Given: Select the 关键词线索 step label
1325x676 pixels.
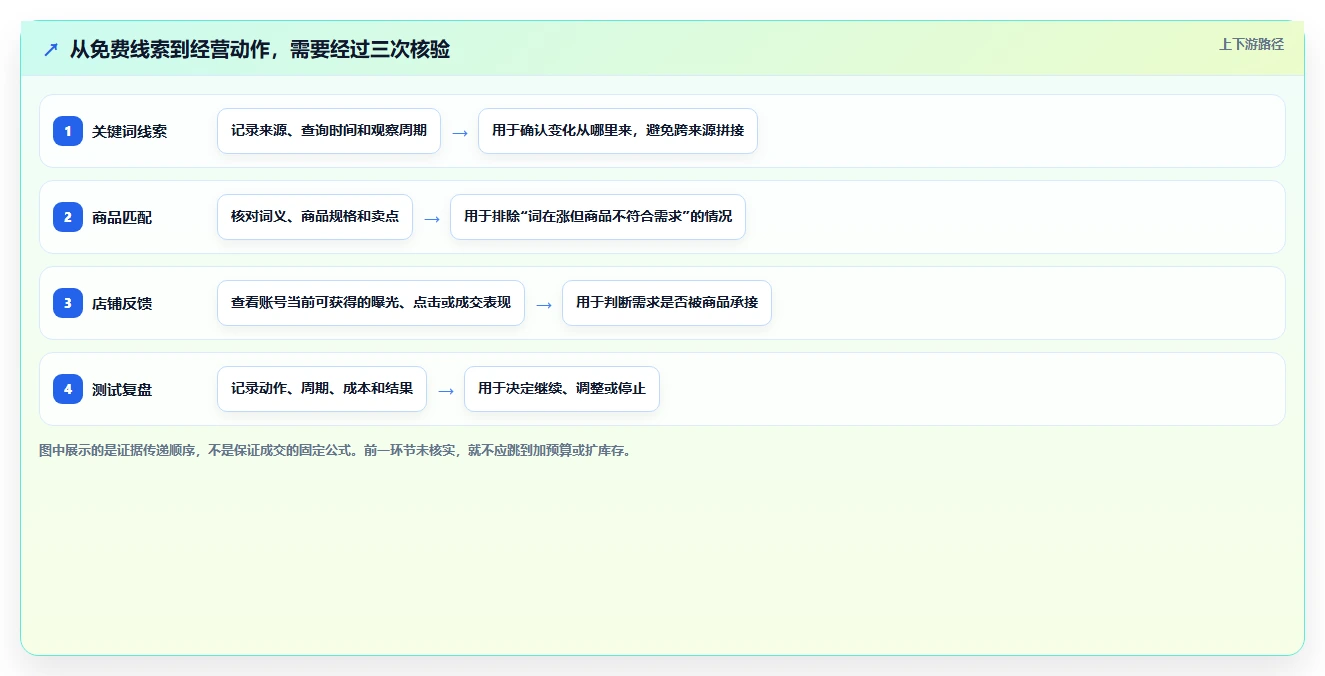Looking at the screenshot, I should click(x=130, y=132).
